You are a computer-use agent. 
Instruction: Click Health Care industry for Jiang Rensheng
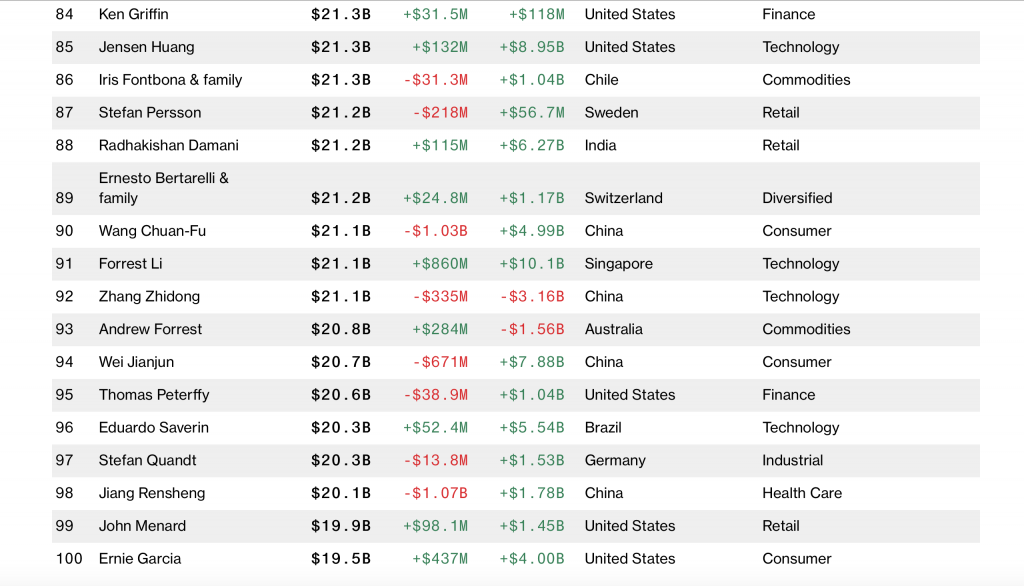click(x=802, y=493)
